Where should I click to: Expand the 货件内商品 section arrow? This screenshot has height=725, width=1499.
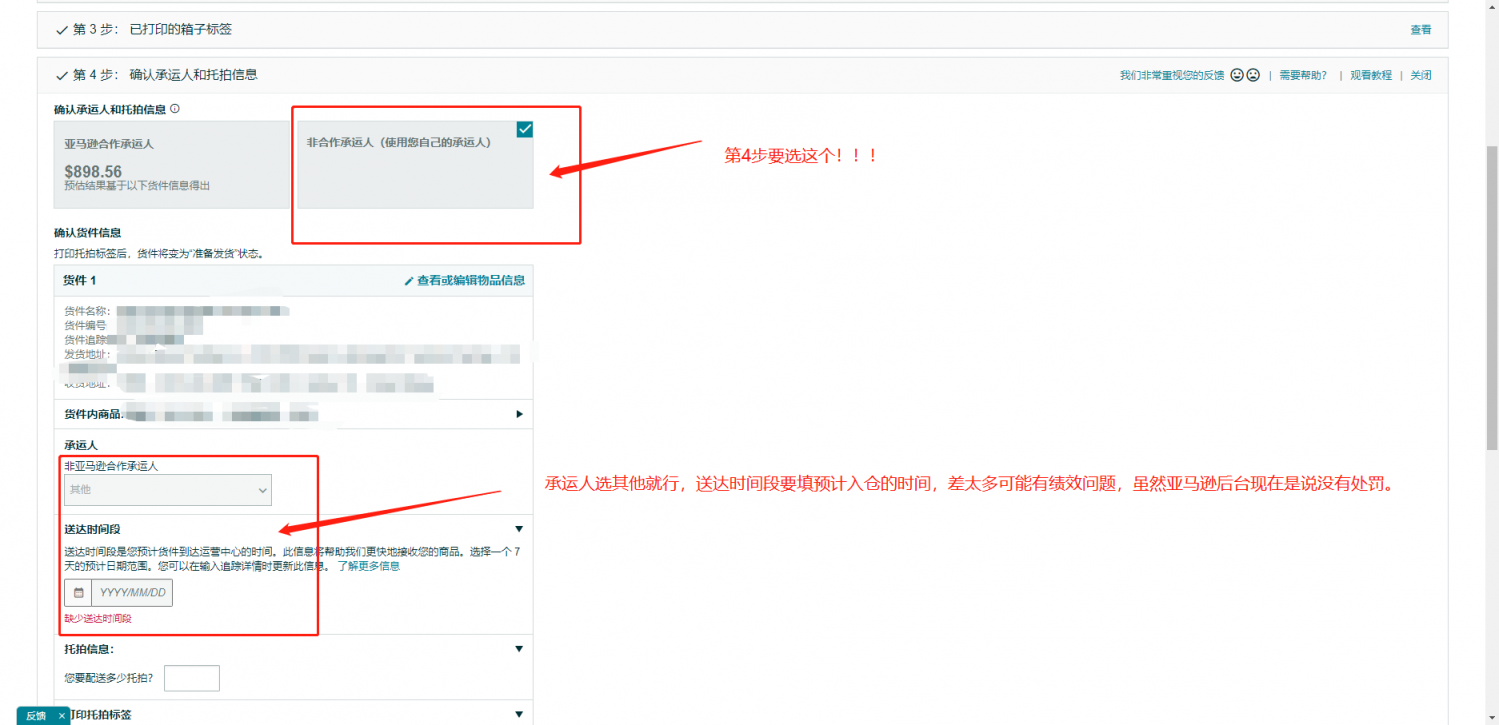point(519,414)
